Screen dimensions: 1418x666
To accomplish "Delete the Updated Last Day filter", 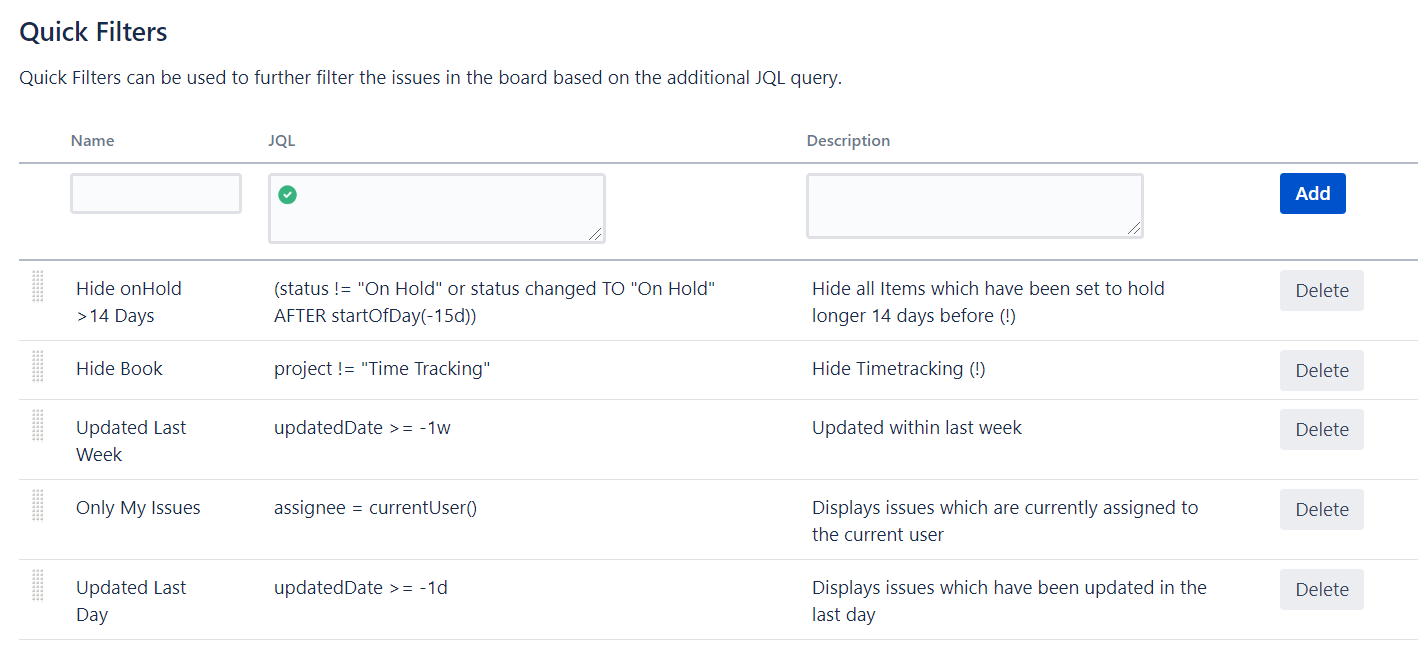I will click(x=1321, y=590).
